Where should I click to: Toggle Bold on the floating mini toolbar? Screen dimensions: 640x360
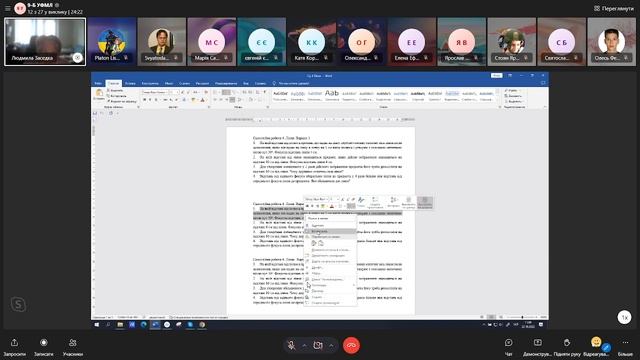pos(307,206)
